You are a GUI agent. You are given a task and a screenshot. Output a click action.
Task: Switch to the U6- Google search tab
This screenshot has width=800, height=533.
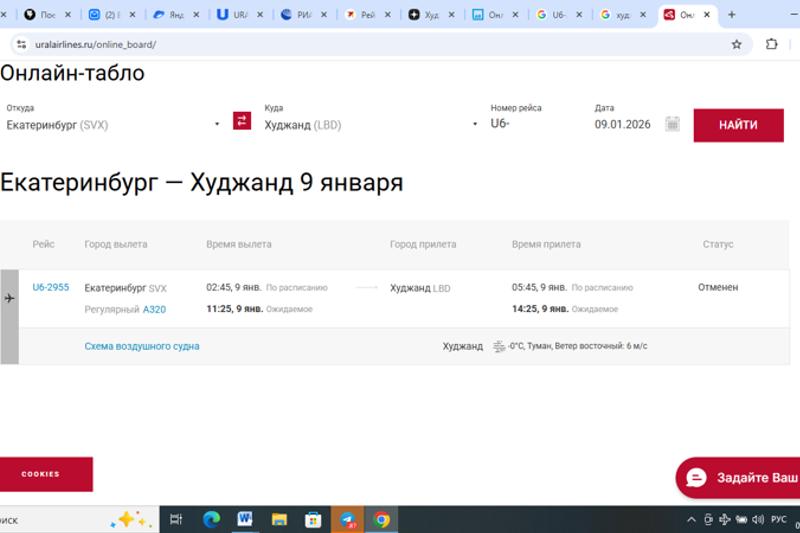click(560, 15)
